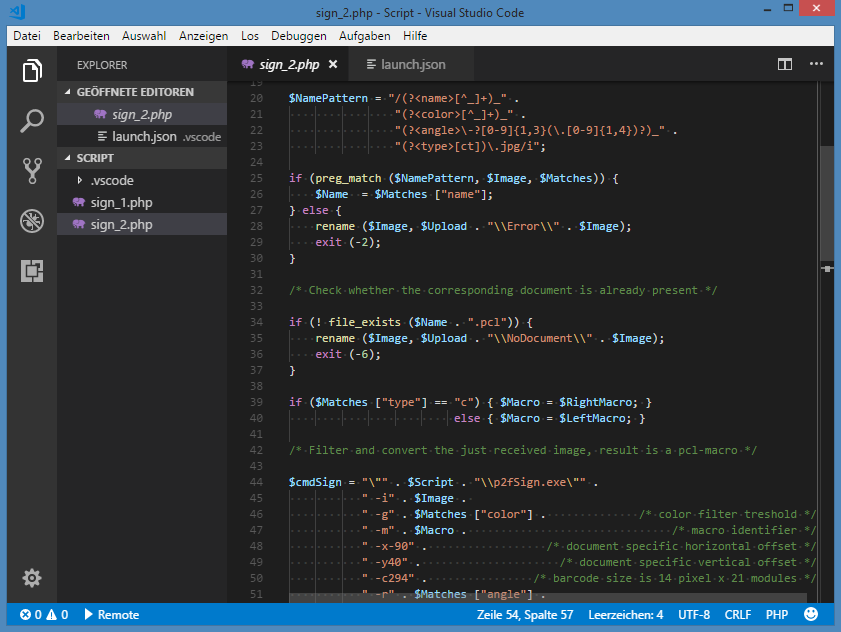Click the smiley feedback icon
841x632 pixels.
click(811, 614)
